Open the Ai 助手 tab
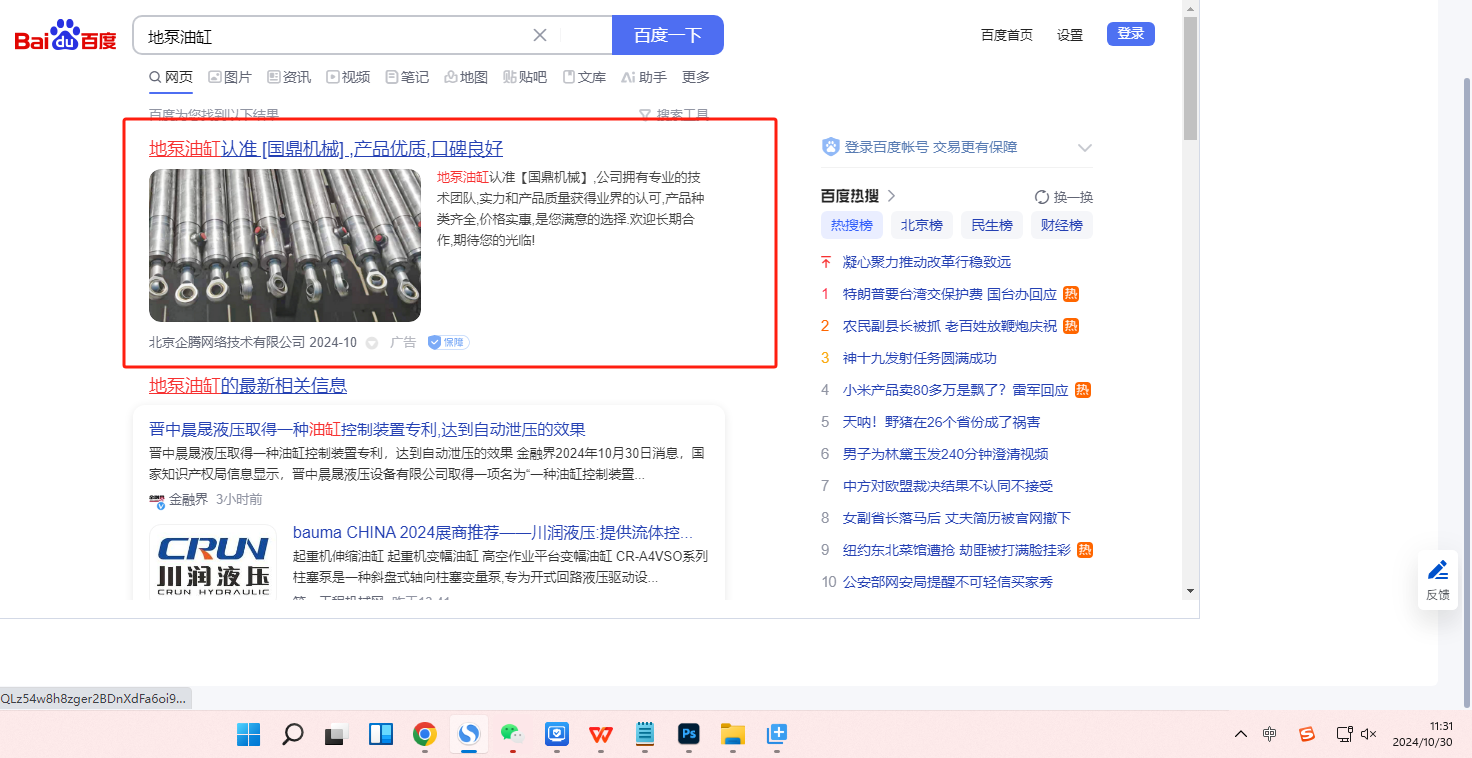The width and height of the screenshot is (1472, 758). pyautogui.click(x=644, y=77)
